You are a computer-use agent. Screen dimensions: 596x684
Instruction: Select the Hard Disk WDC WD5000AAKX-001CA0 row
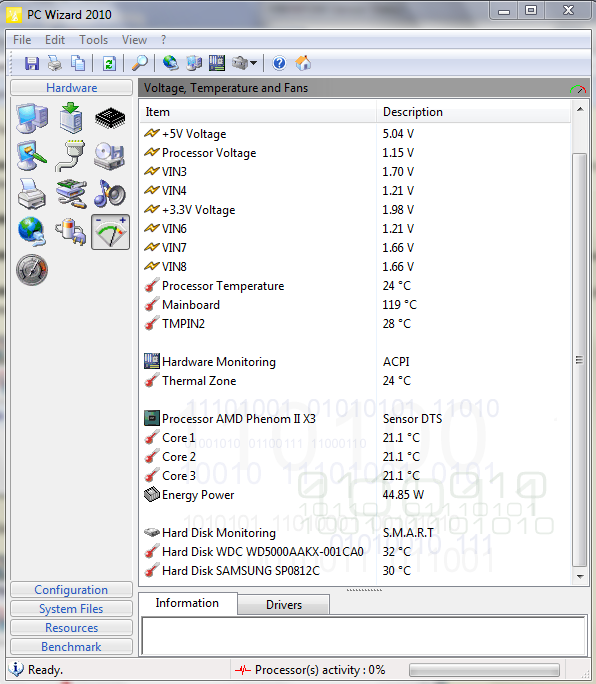355,552
